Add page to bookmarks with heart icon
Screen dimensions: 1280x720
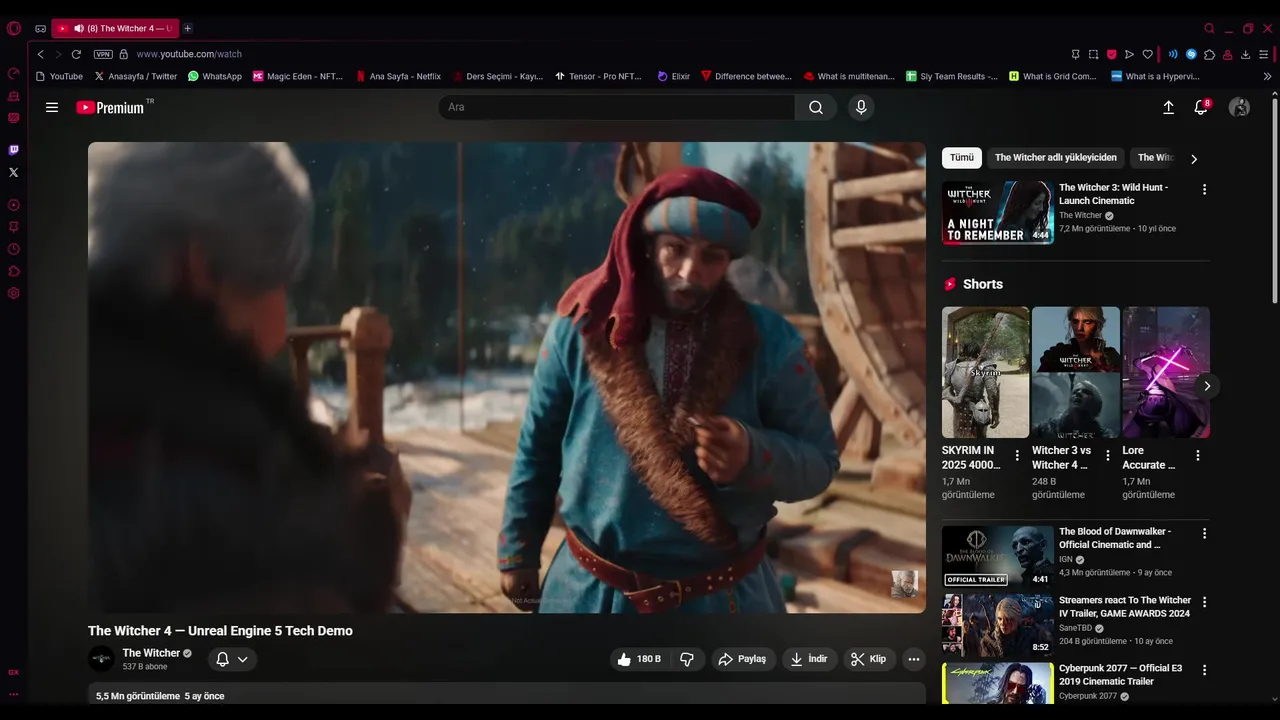[1147, 54]
